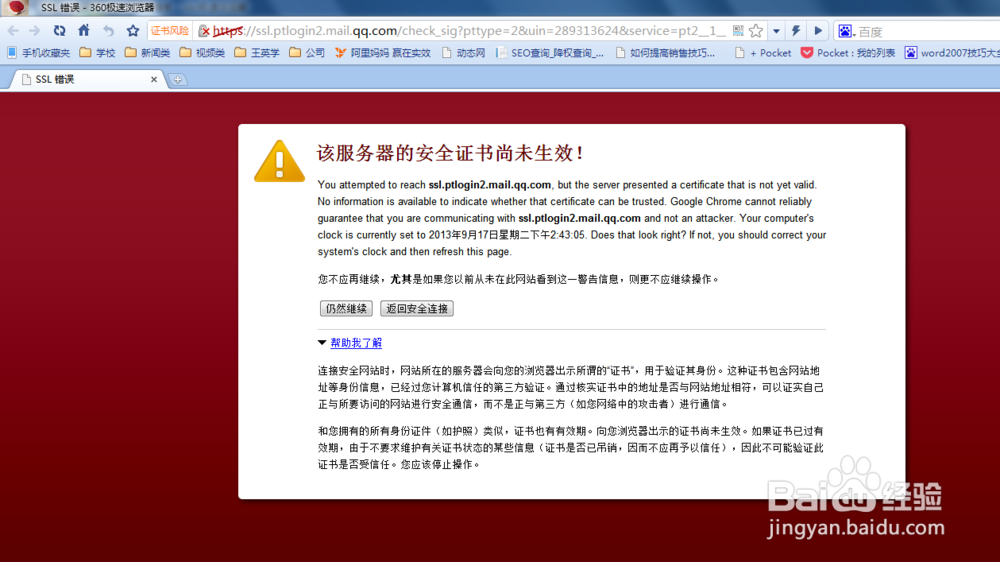Reload the page with the refresh icon
This screenshot has width=1000, height=562.
(59, 31)
